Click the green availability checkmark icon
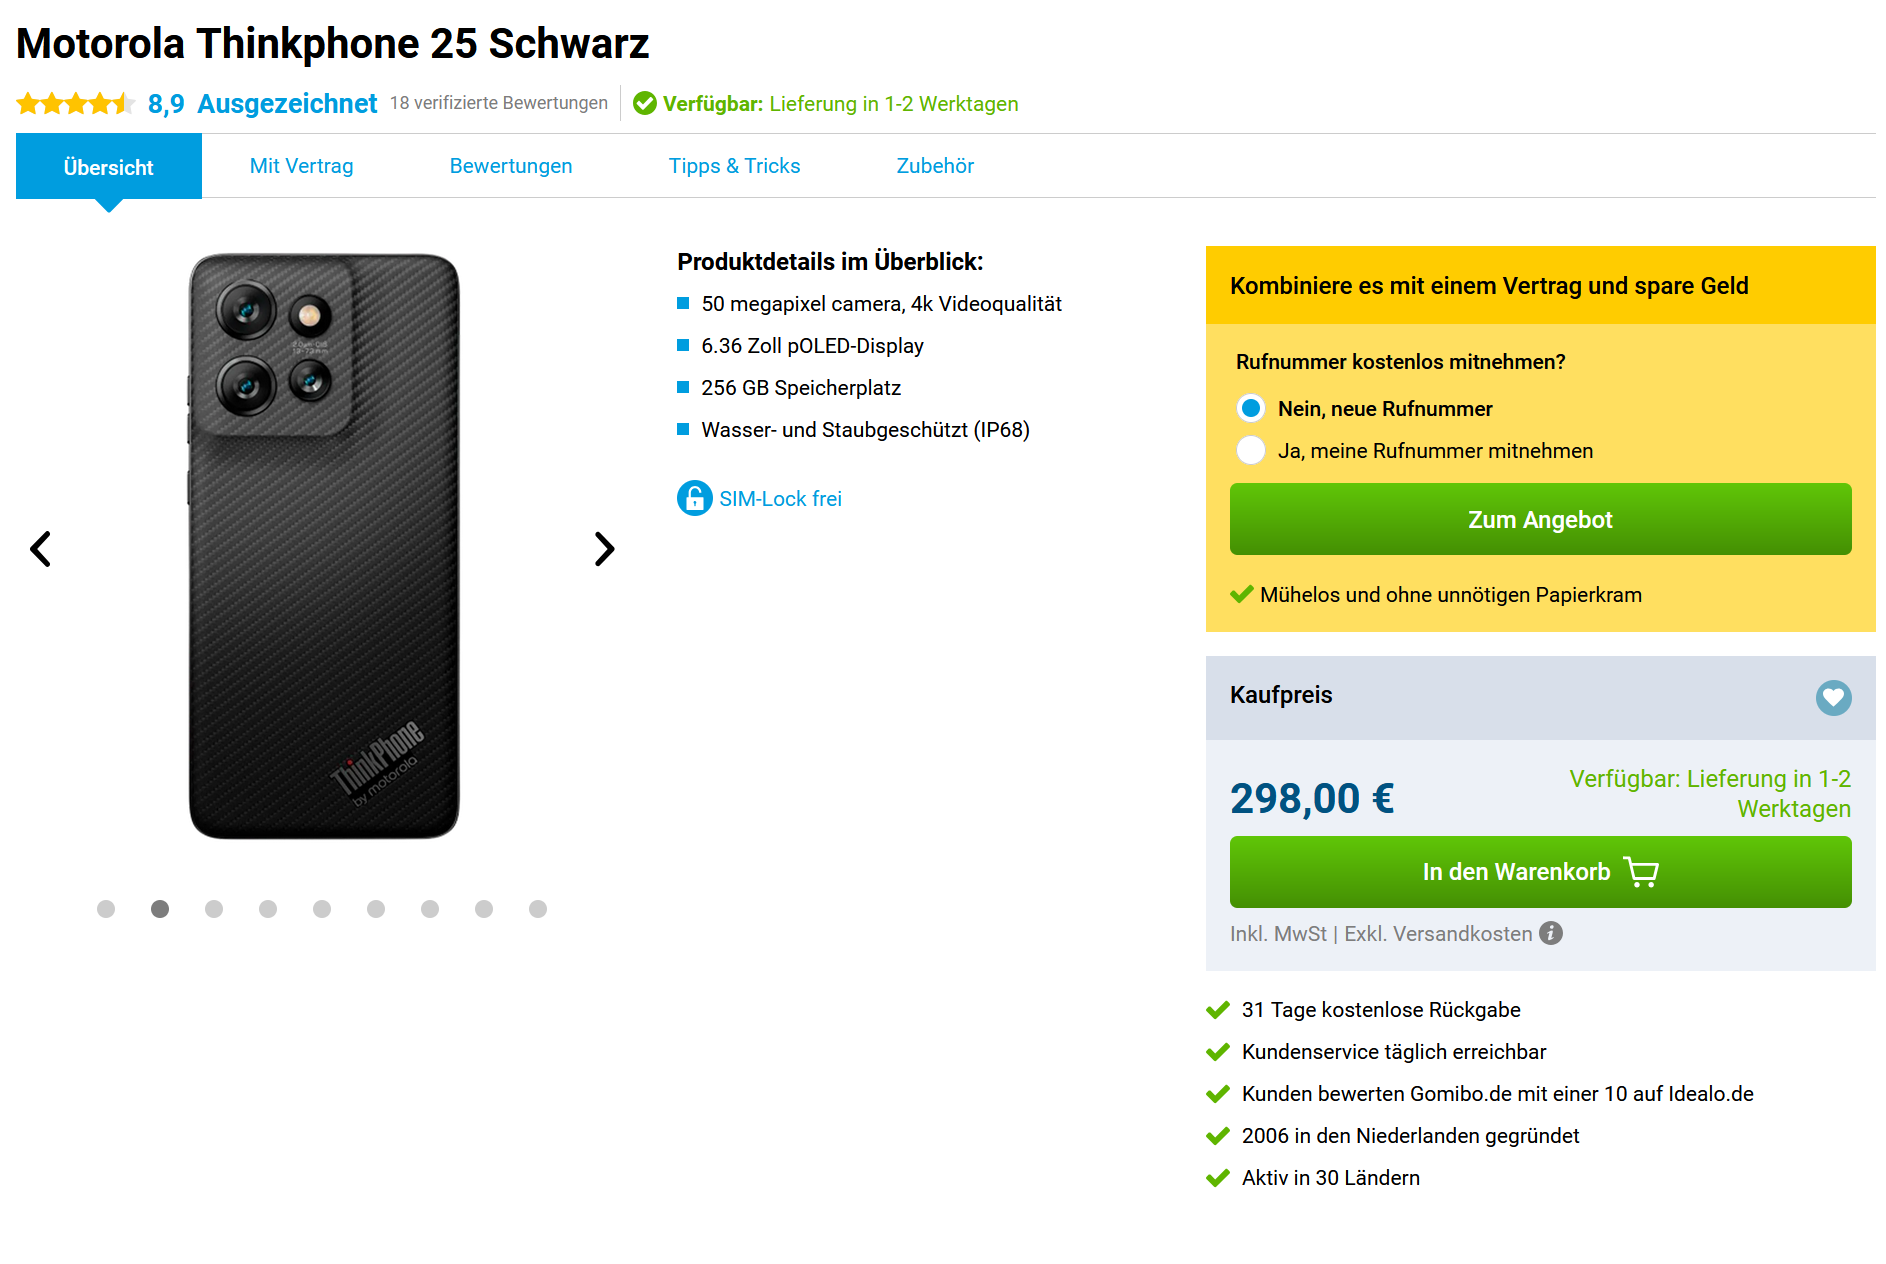This screenshot has height=1264, width=1886. tap(645, 104)
